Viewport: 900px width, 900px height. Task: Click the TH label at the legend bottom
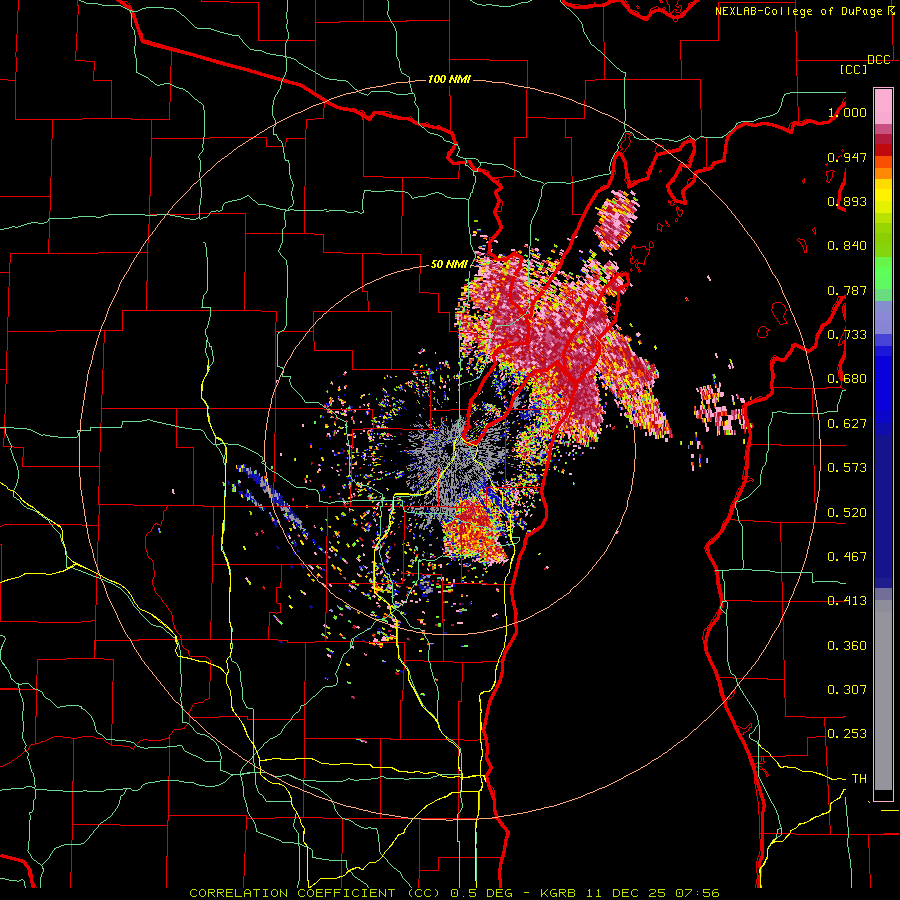point(859,779)
